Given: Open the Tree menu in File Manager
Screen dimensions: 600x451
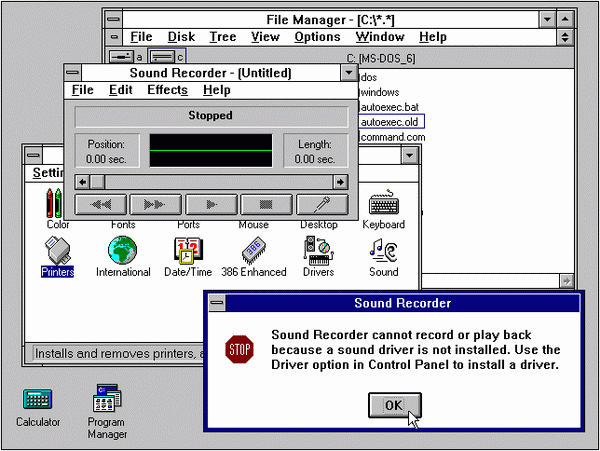Looking at the screenshot, I should pyautogui.click(x=222, y=37).
